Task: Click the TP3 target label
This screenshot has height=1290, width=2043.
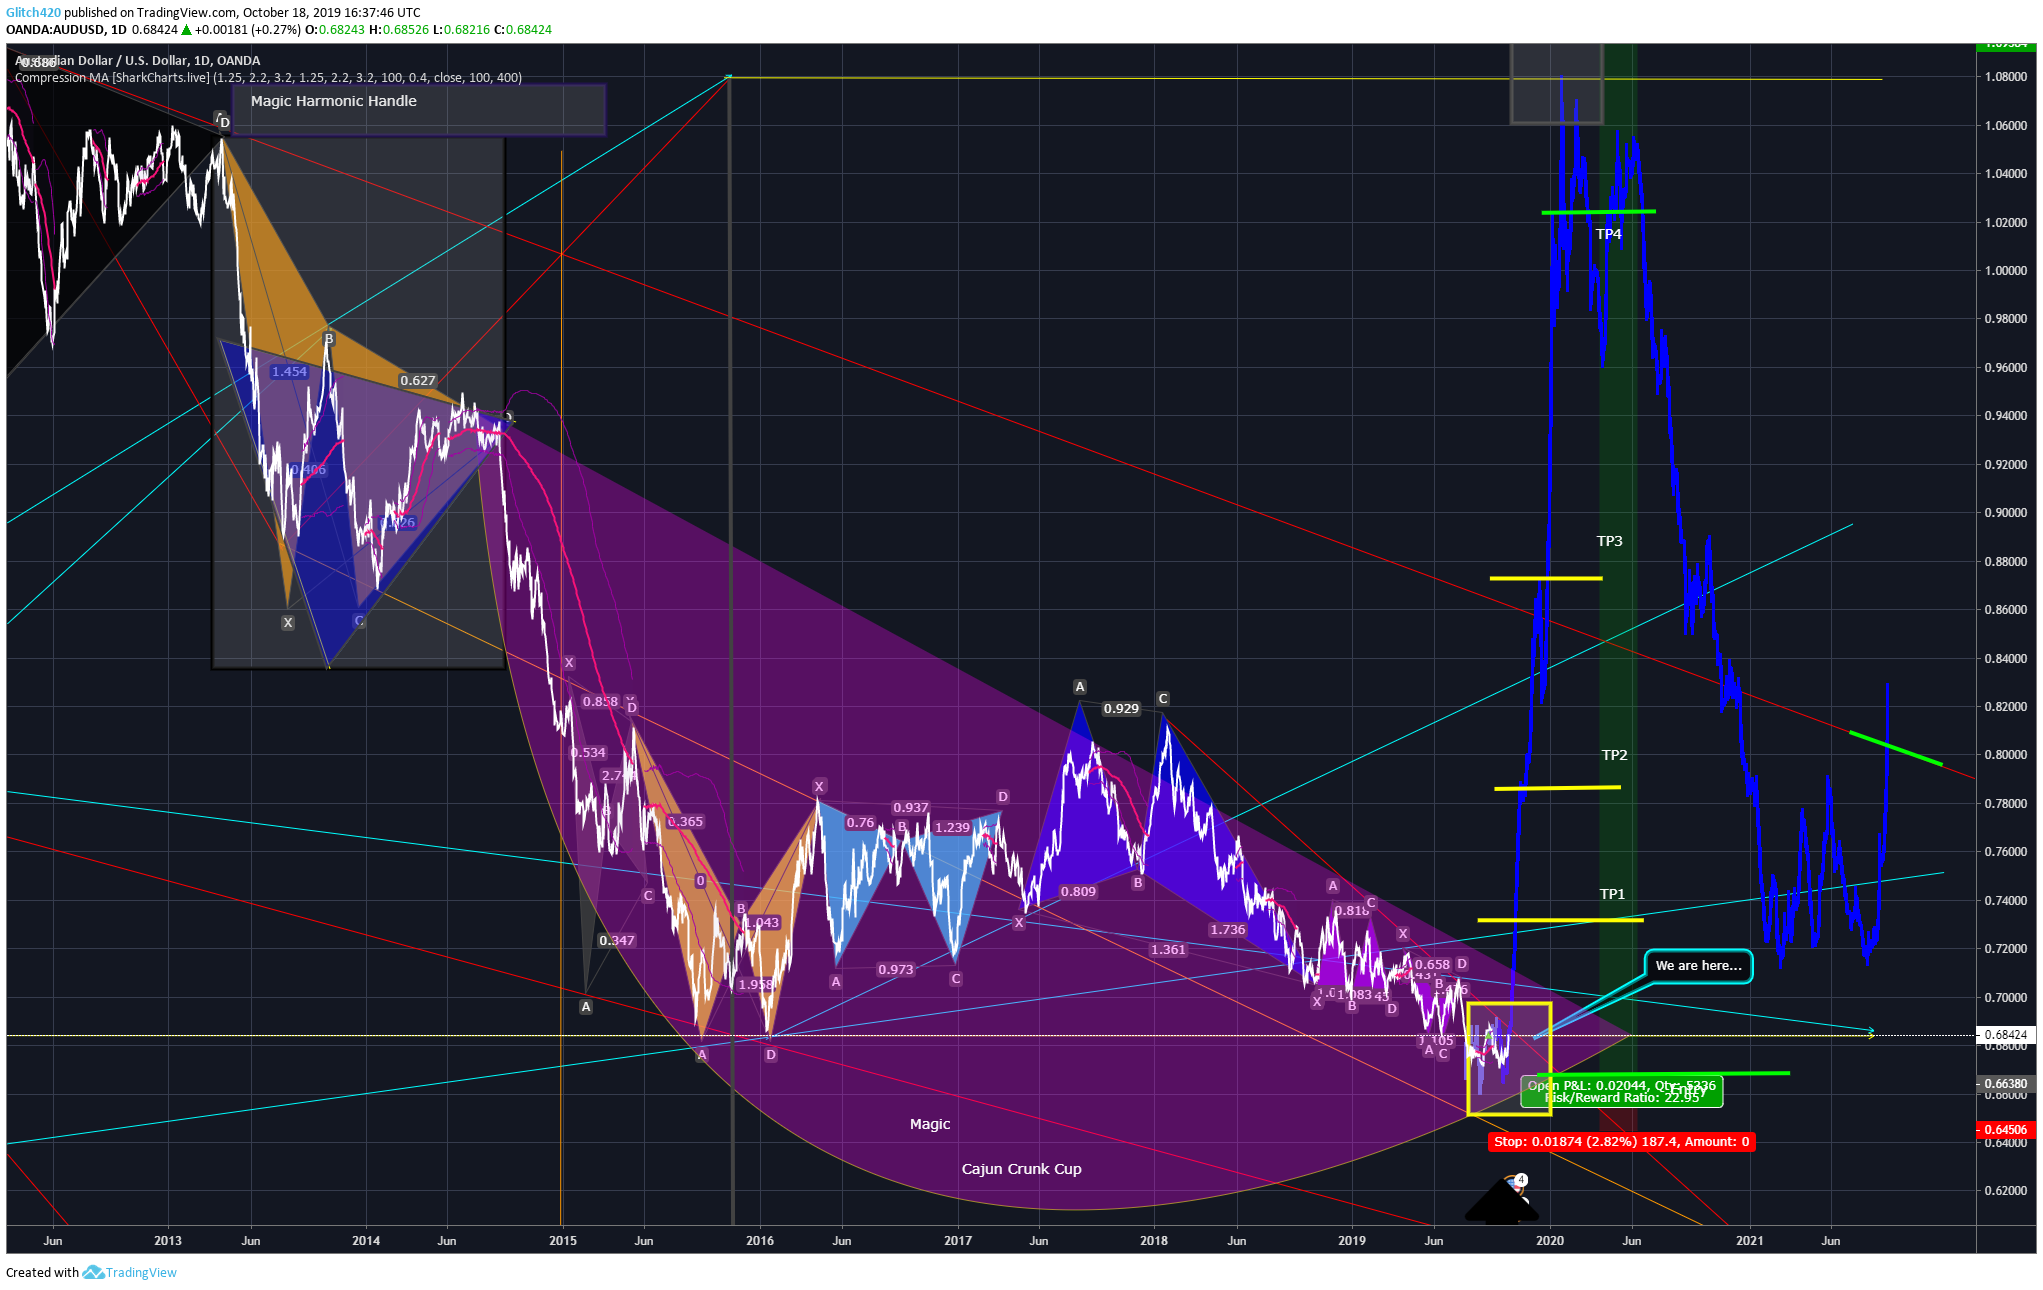Action: 1609,541
